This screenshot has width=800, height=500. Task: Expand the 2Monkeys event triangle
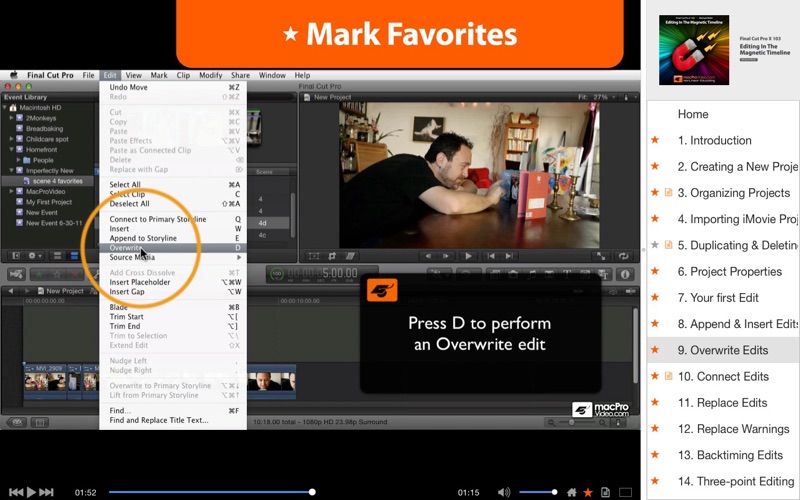click(x=11, y=118)
